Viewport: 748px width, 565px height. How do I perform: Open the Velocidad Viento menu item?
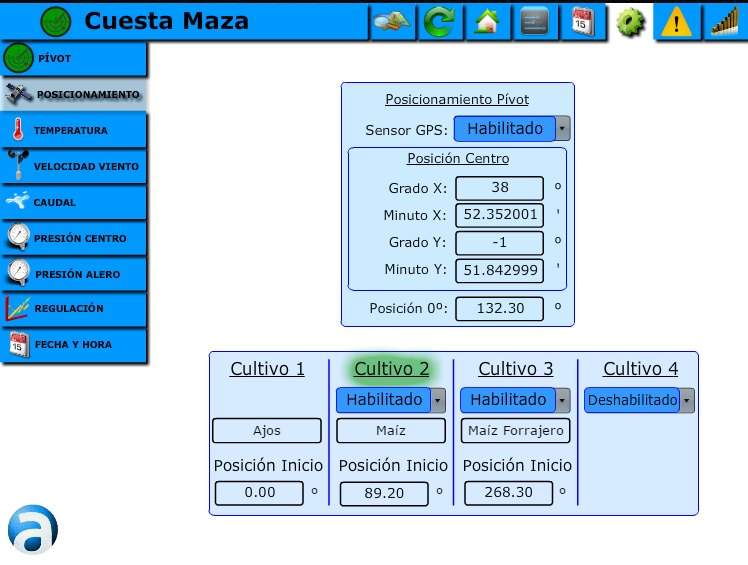[73, 166]
